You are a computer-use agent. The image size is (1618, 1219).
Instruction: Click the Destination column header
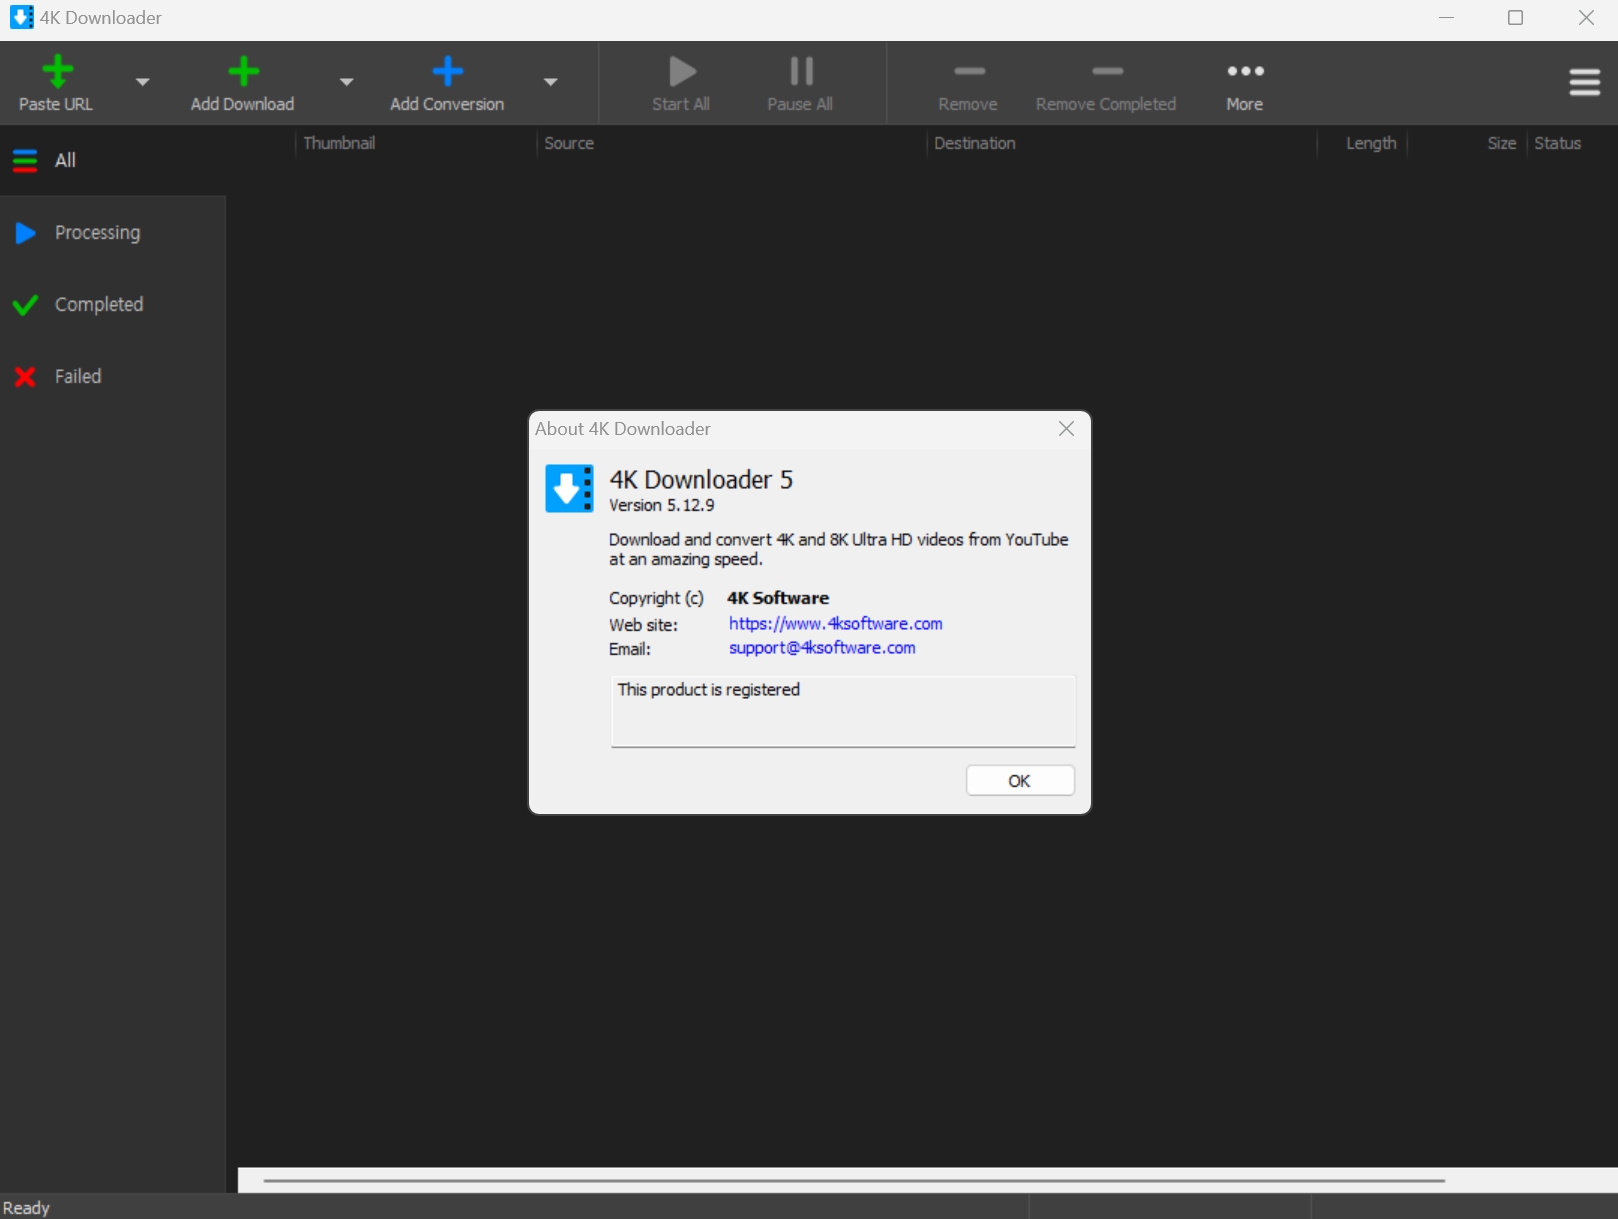(x=1121, y=143)
